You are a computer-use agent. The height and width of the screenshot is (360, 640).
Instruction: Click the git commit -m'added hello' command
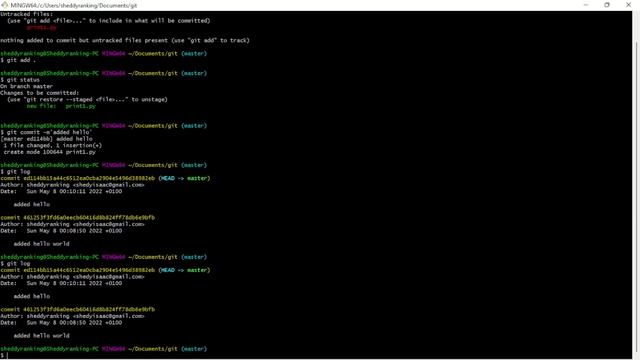coord(46,132)
